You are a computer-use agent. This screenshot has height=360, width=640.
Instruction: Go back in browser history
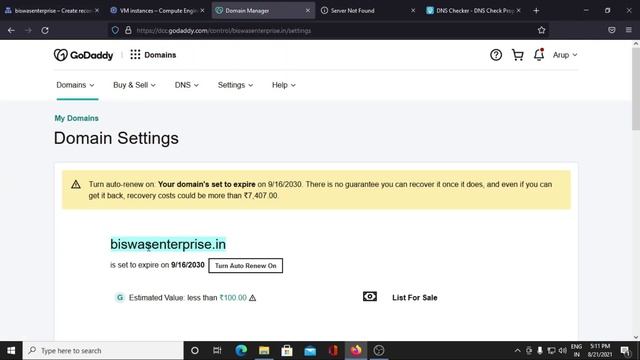[x=11, y=30]
